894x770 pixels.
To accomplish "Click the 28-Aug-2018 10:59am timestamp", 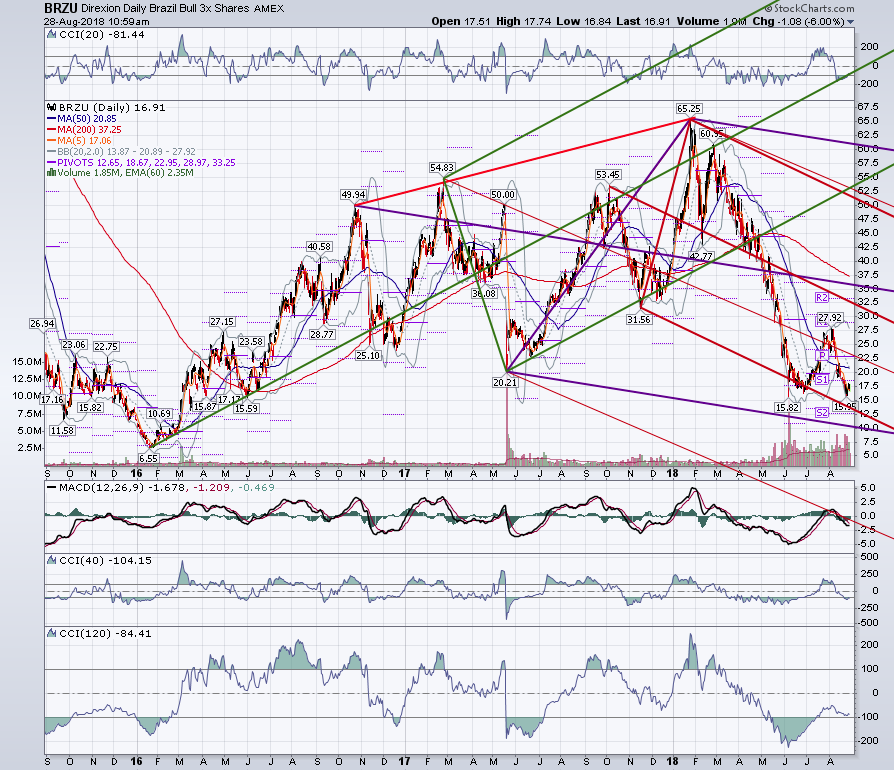I will point(97,22).
